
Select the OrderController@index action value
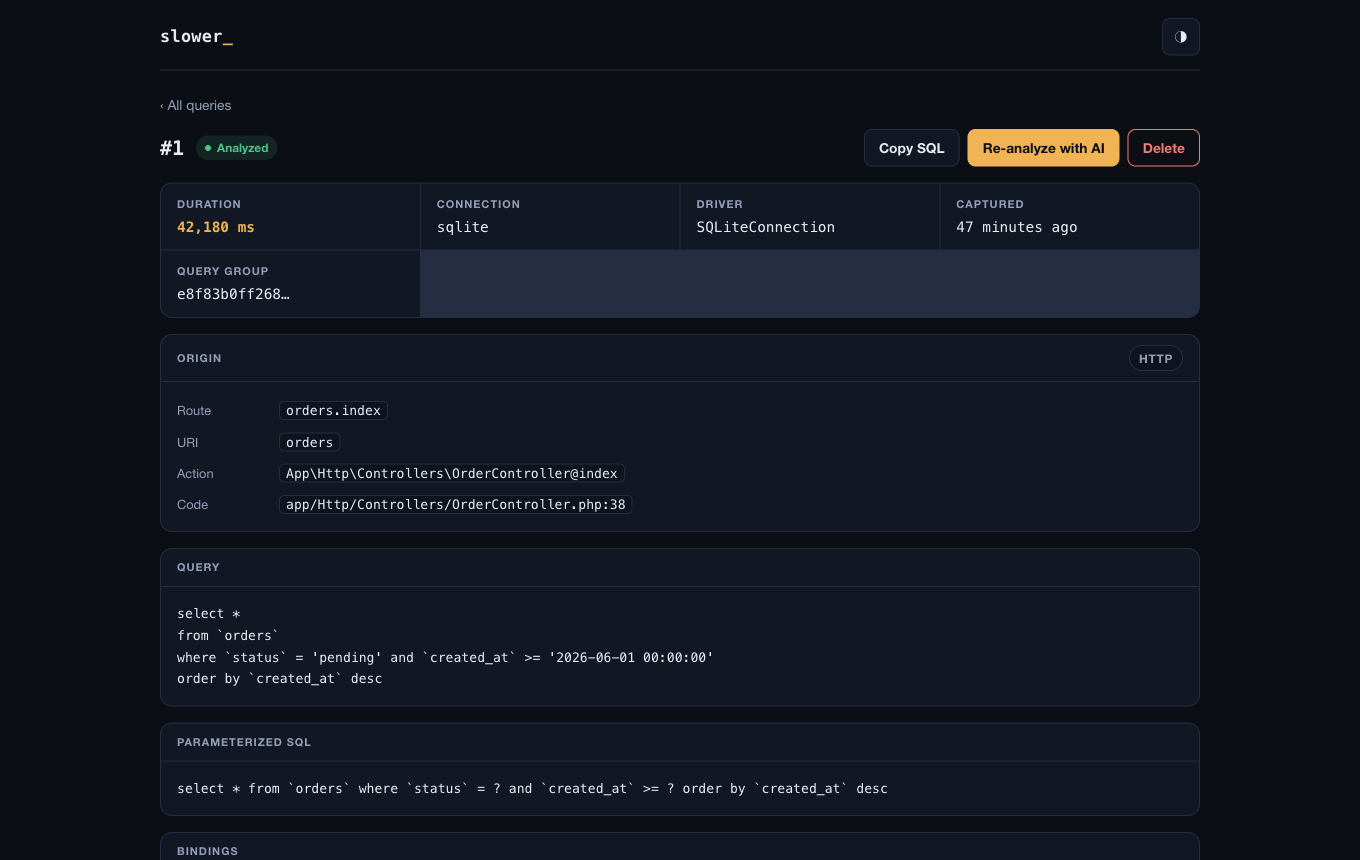click(452, 473)
